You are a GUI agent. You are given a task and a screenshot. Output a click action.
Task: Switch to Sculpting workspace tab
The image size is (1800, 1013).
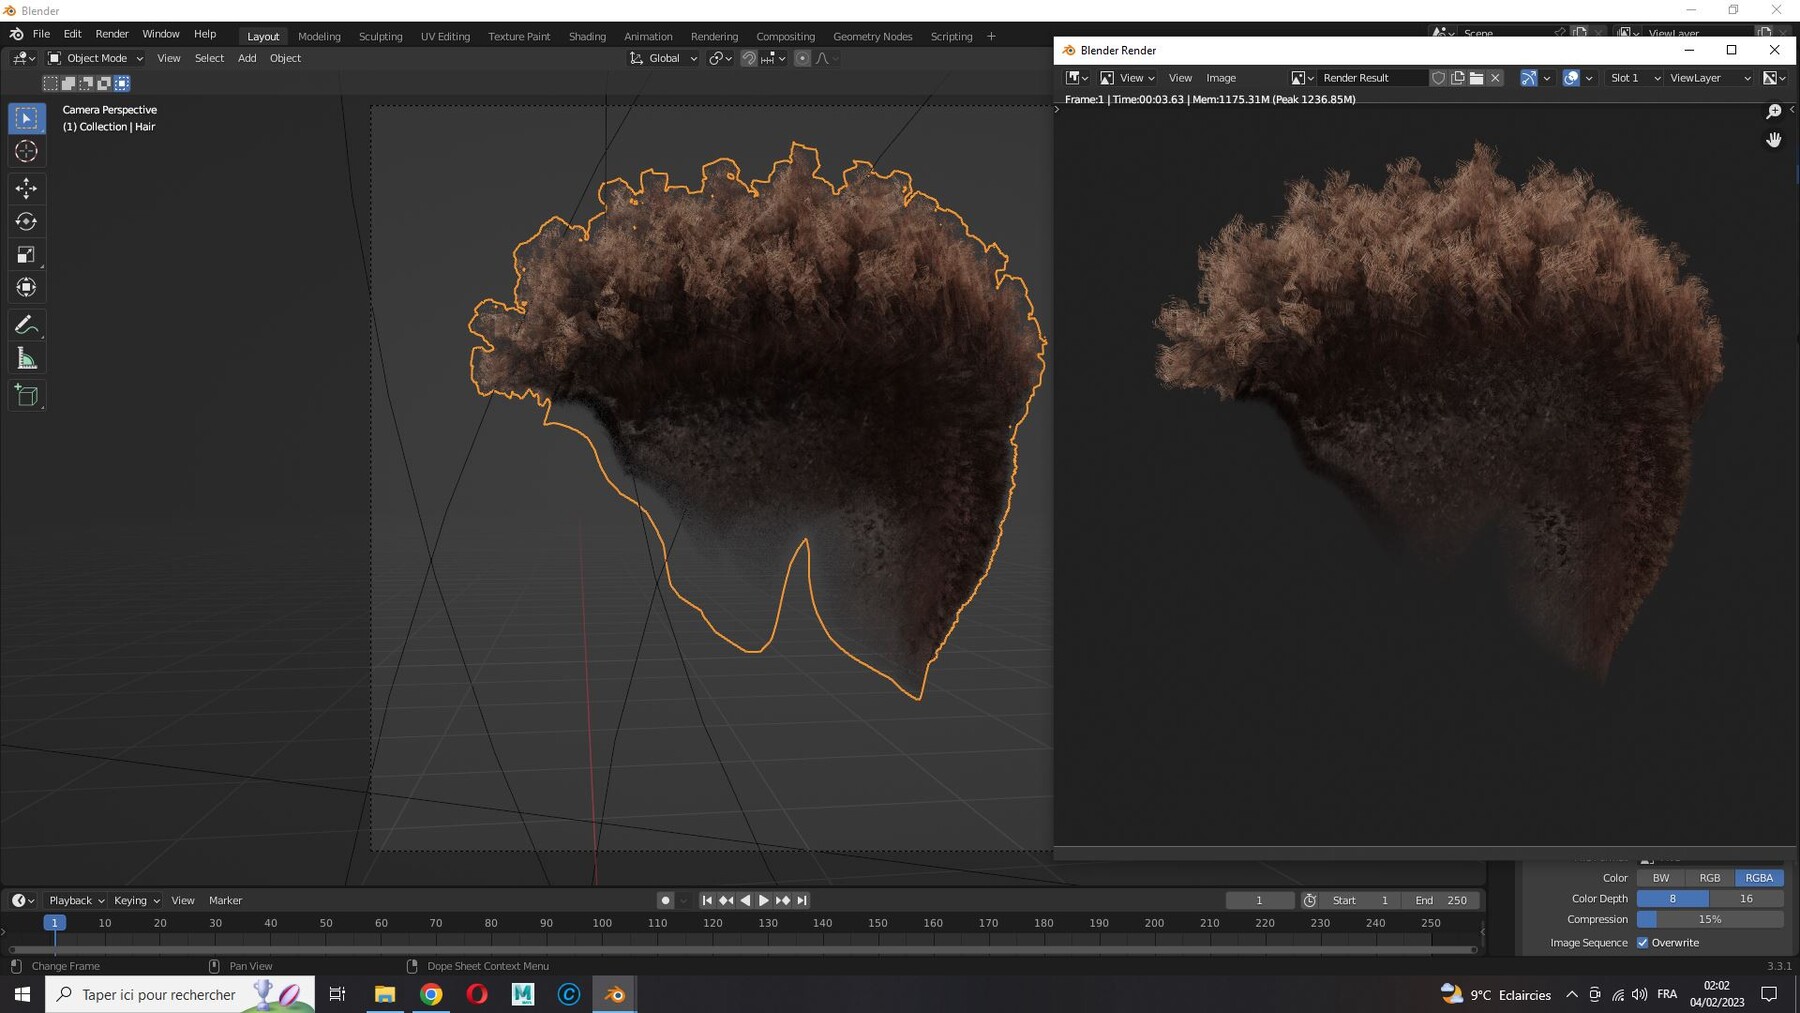coord(380,37)
